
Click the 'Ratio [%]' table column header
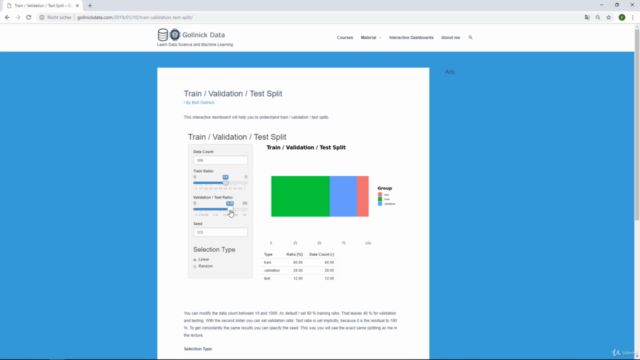point(294,254)
